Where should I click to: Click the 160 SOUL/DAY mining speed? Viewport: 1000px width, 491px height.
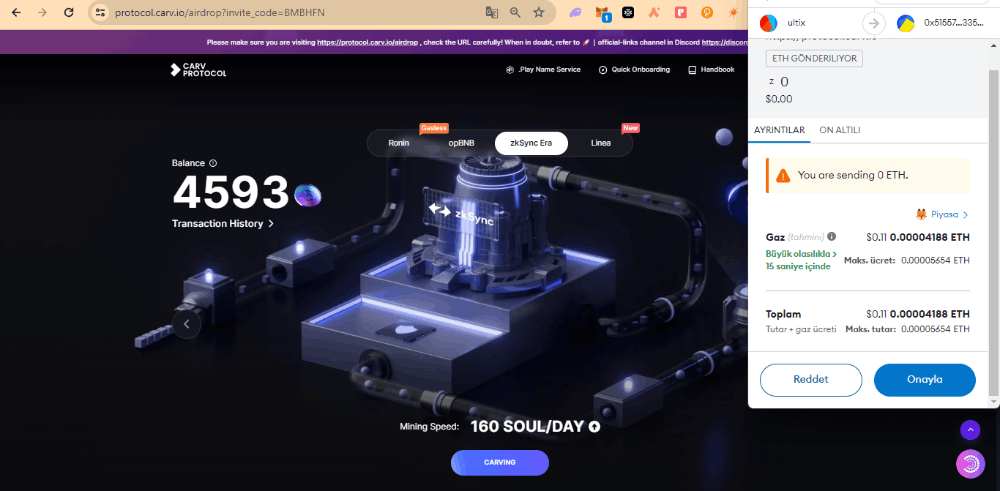pos(527,427)
